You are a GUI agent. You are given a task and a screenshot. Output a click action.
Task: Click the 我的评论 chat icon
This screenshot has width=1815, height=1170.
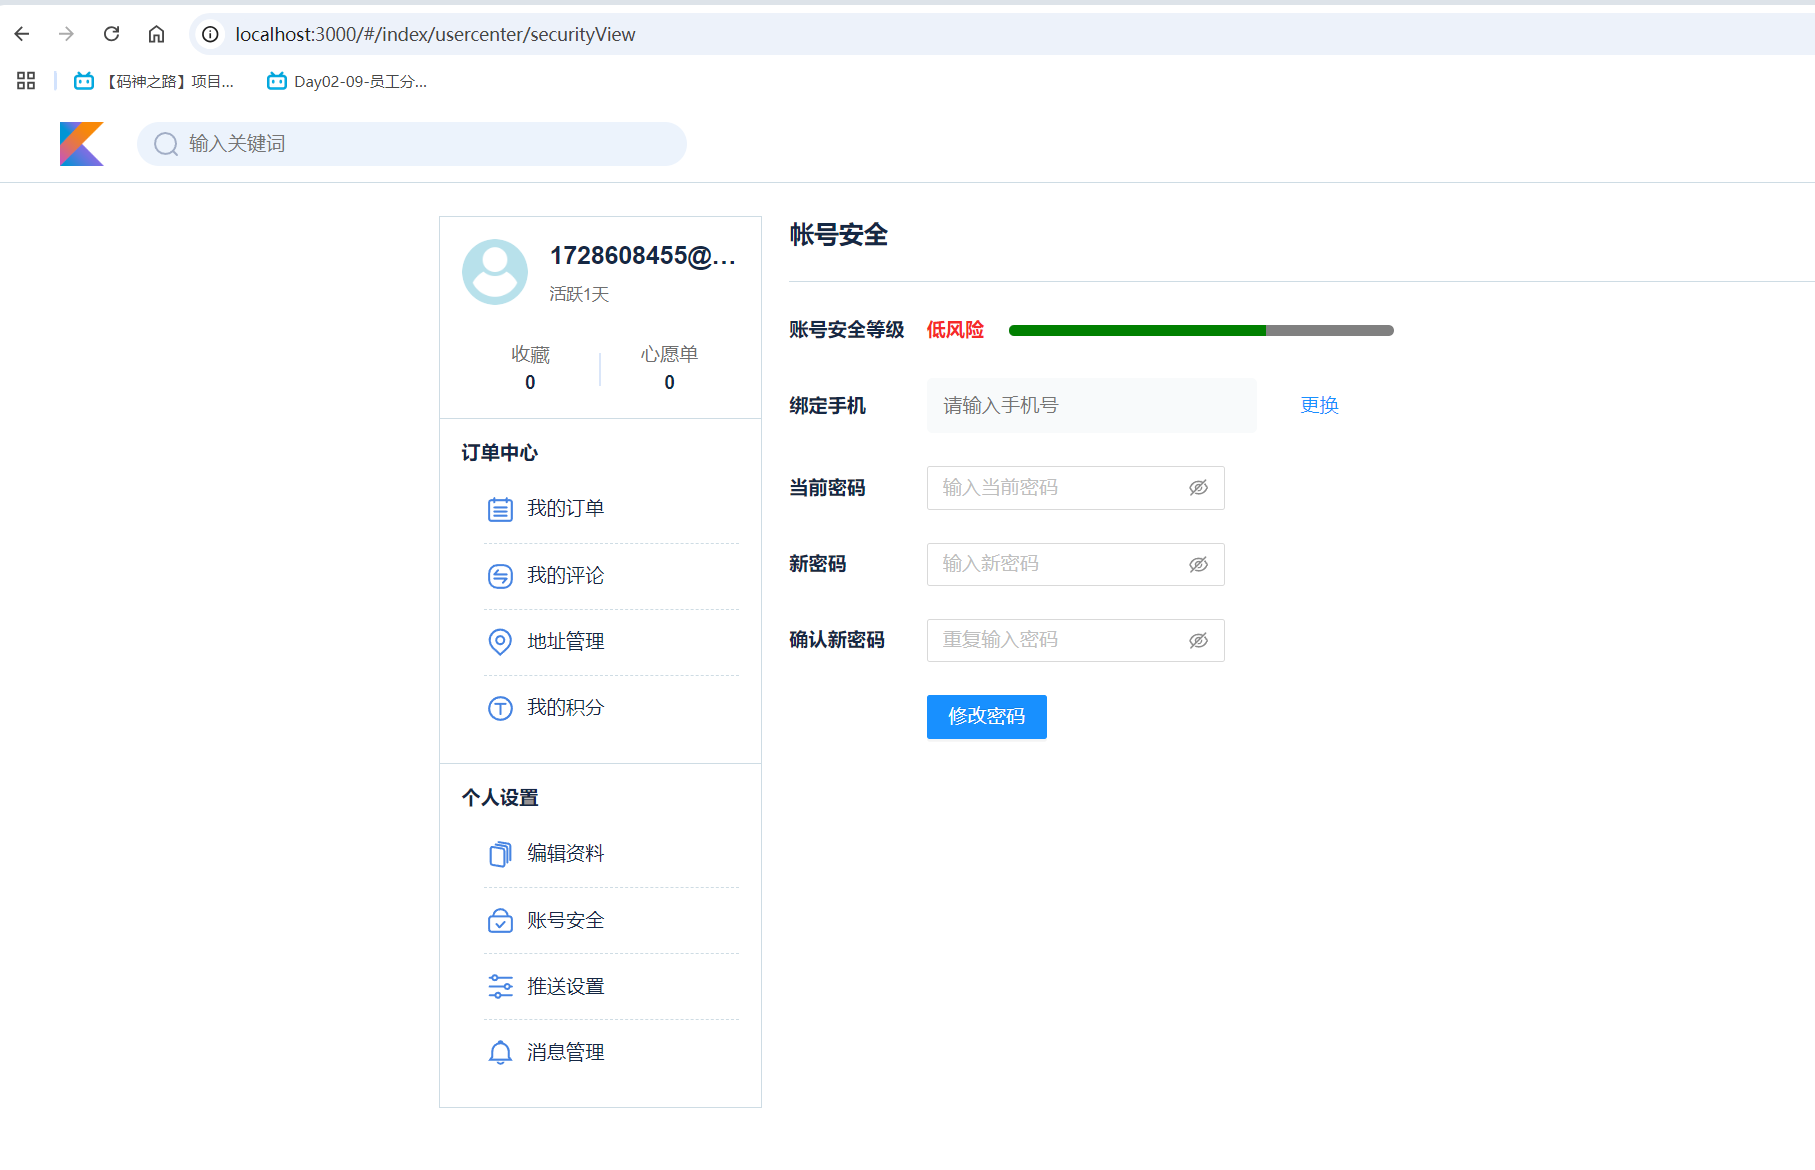pyautogui.click(x=500, y=576)
